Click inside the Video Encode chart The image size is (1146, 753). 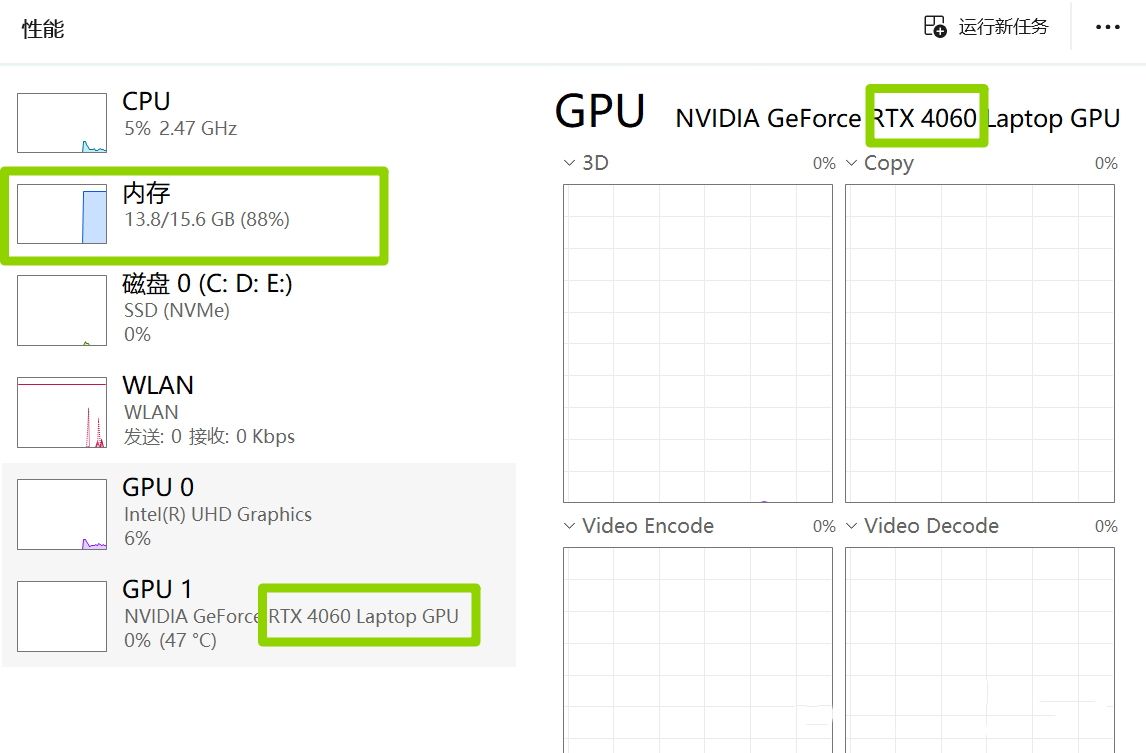pyautogui.click(x=698, y=648)
